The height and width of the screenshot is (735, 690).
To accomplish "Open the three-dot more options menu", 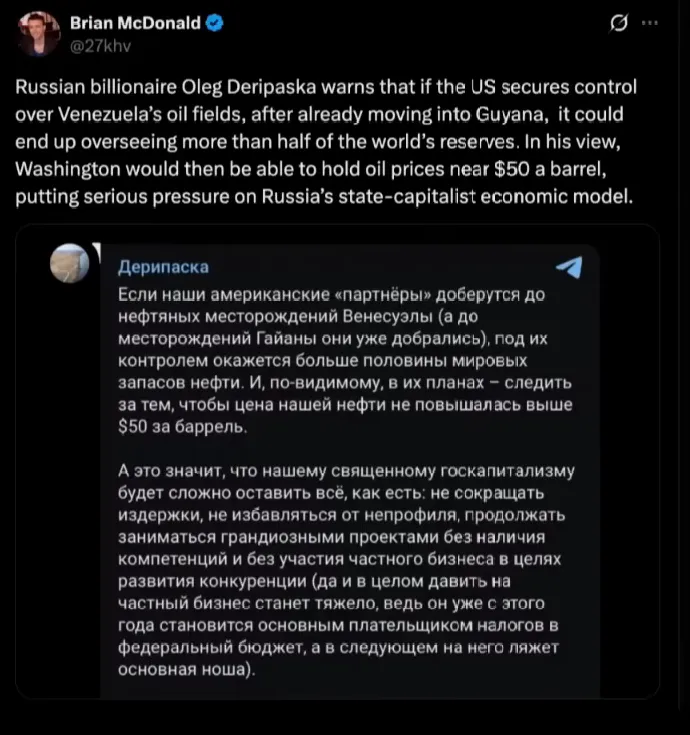I will (x=649, y=24).
